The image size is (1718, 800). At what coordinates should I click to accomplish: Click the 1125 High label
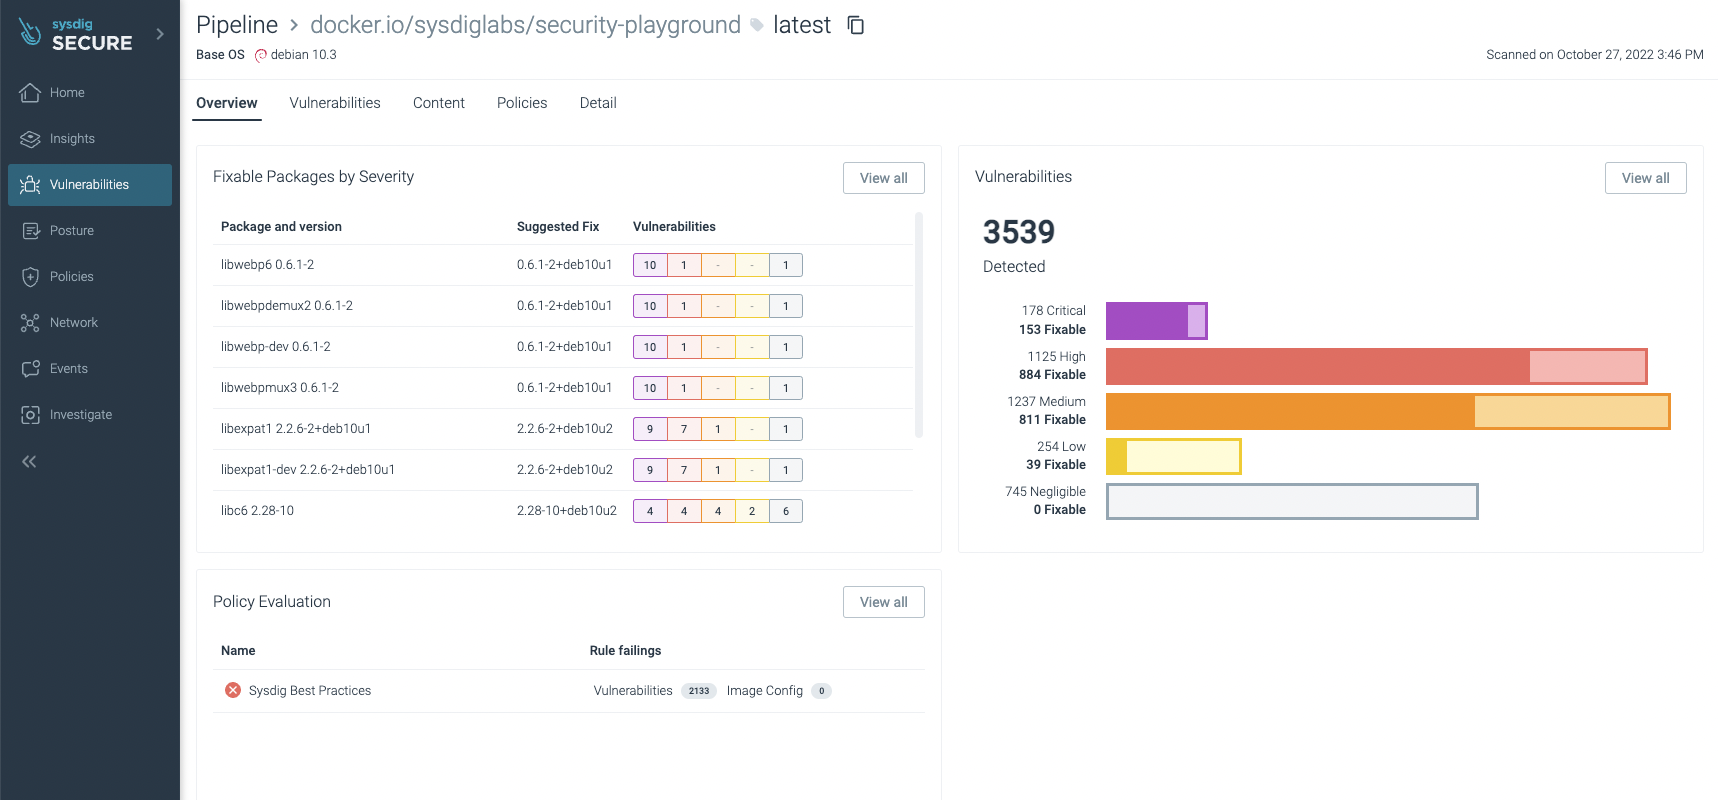pos(1057,357)
